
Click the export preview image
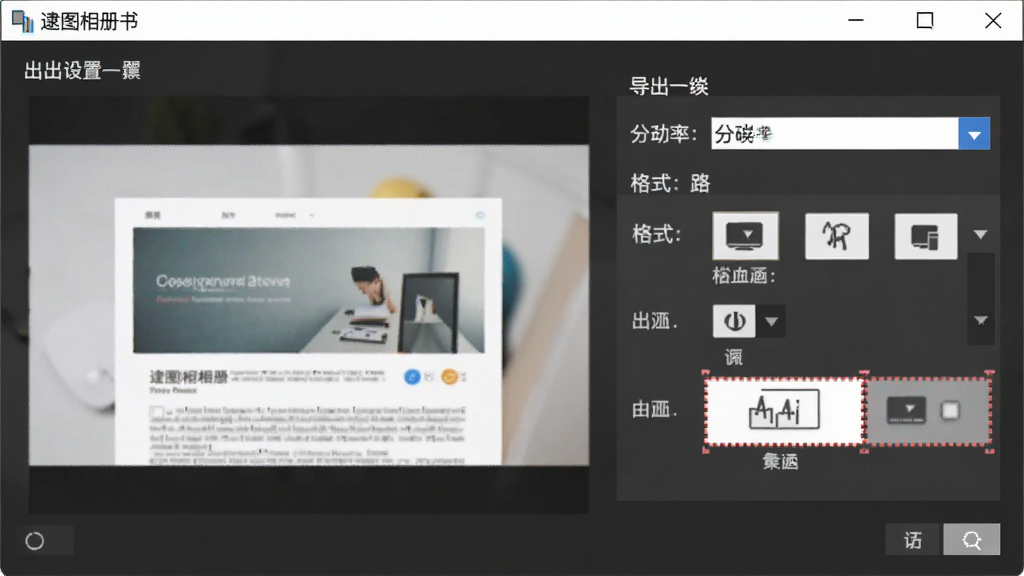point(309,305)
